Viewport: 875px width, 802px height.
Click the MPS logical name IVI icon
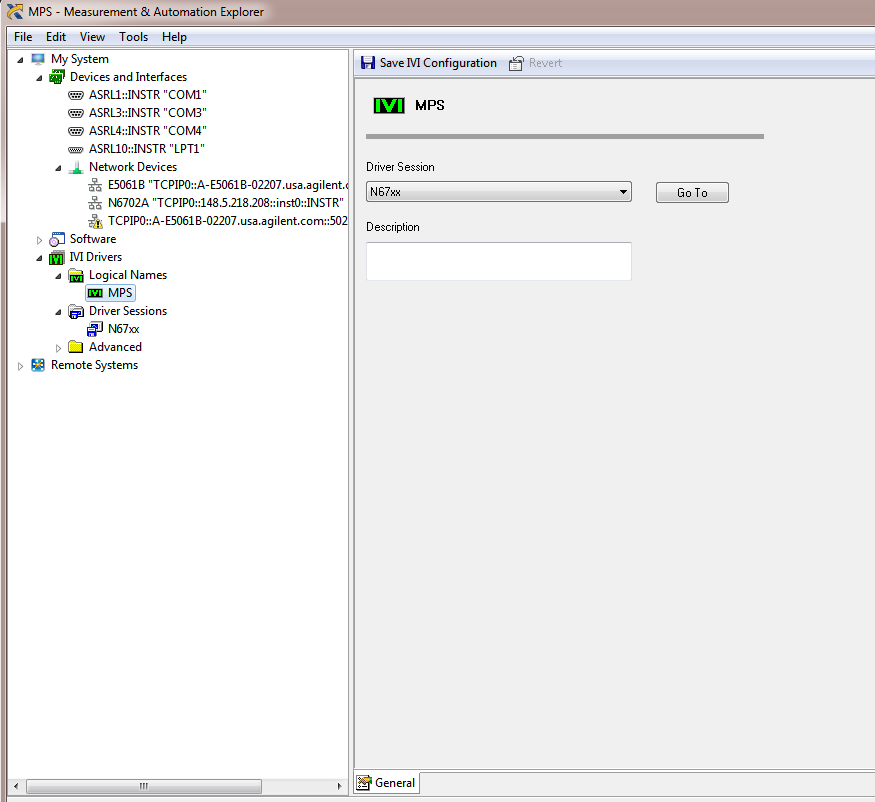point(95,293)
